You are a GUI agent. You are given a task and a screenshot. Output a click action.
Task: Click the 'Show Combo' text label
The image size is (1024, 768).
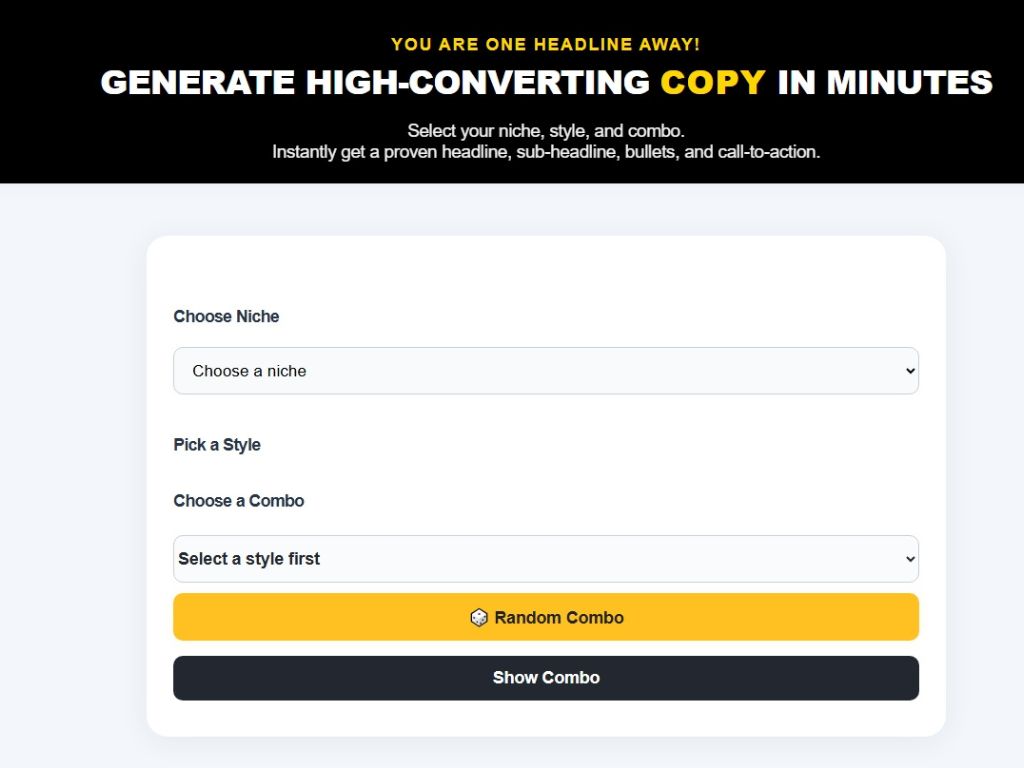click(546, 678)
